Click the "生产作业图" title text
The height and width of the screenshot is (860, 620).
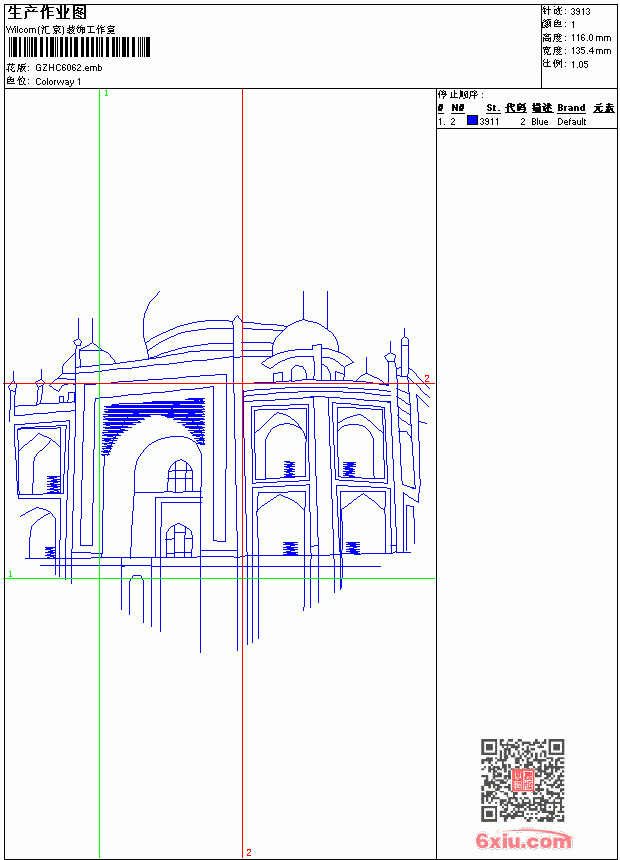pyautogui.click(x=47, y=13)
